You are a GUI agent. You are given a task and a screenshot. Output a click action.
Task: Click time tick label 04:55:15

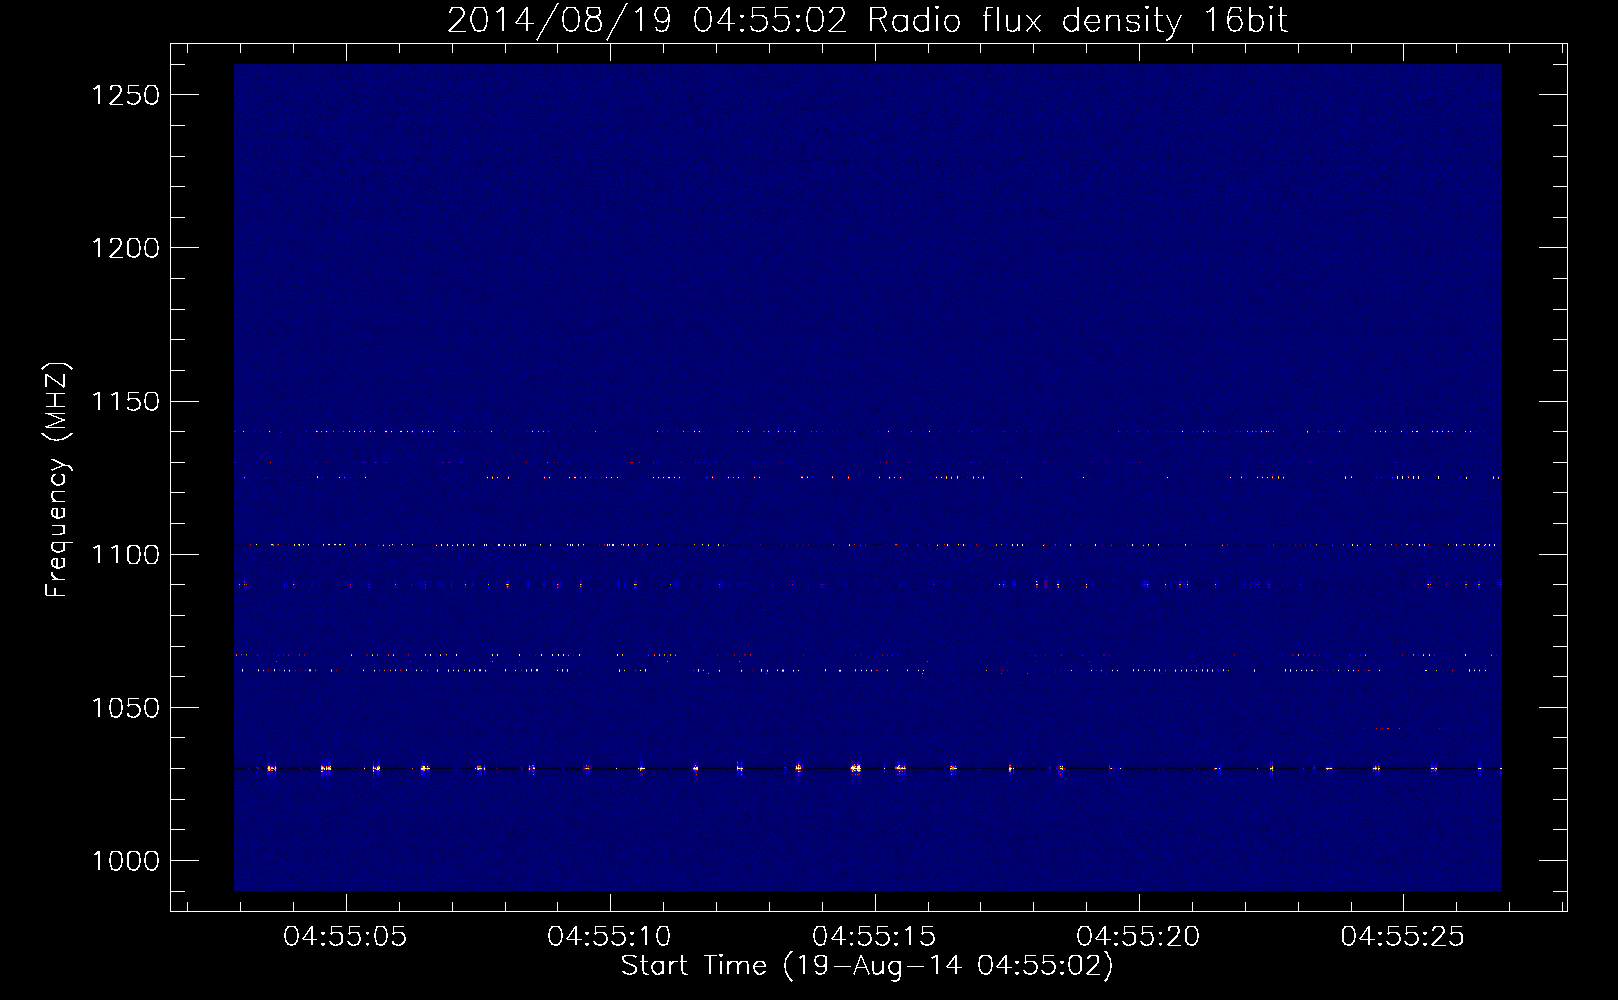874,937
